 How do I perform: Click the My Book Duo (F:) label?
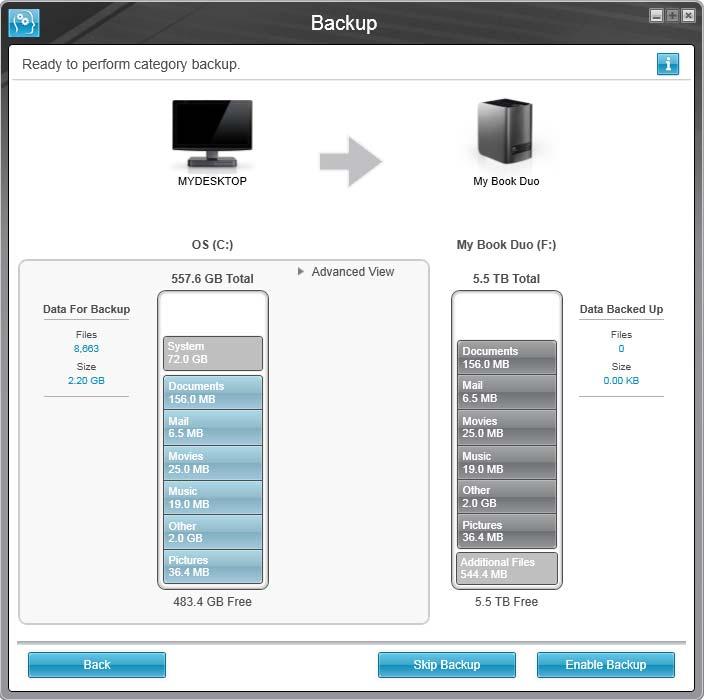click(x=506, y=245)
